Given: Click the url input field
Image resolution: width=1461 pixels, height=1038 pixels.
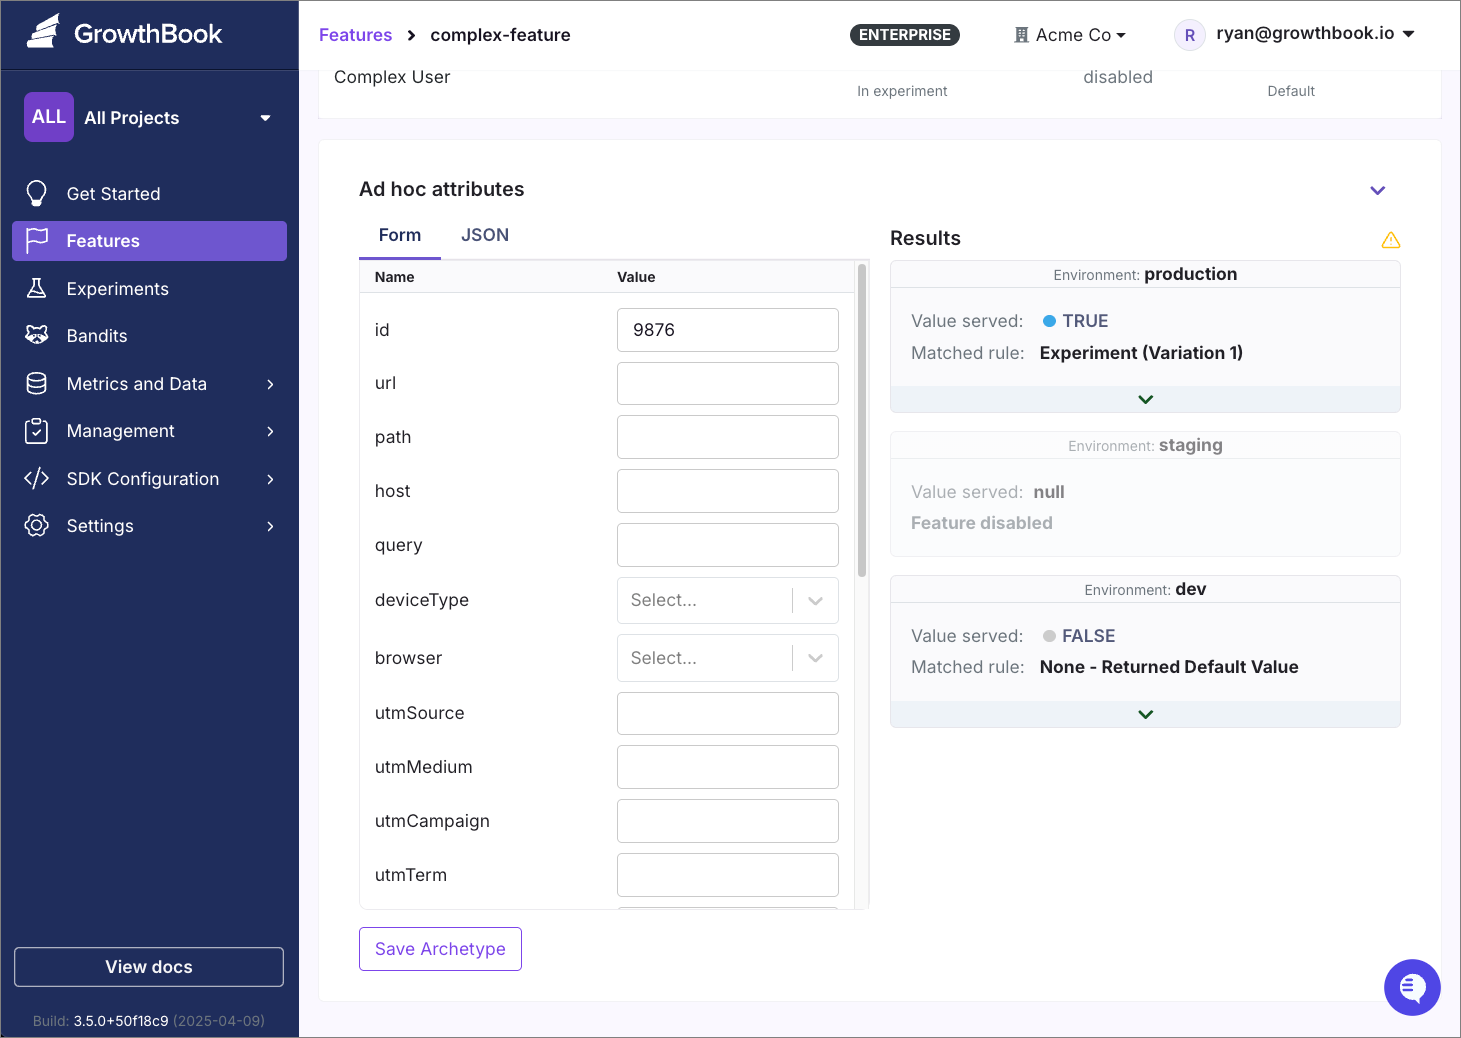Looking at the screenshot, I should [727, 383].
